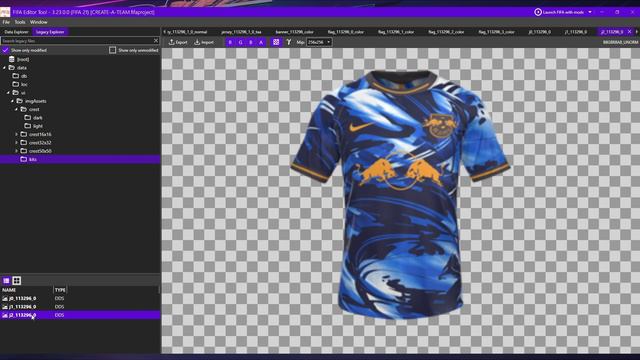Open the jersey_113296_1_0 tab
640x360 pixels.
(241, 32)
